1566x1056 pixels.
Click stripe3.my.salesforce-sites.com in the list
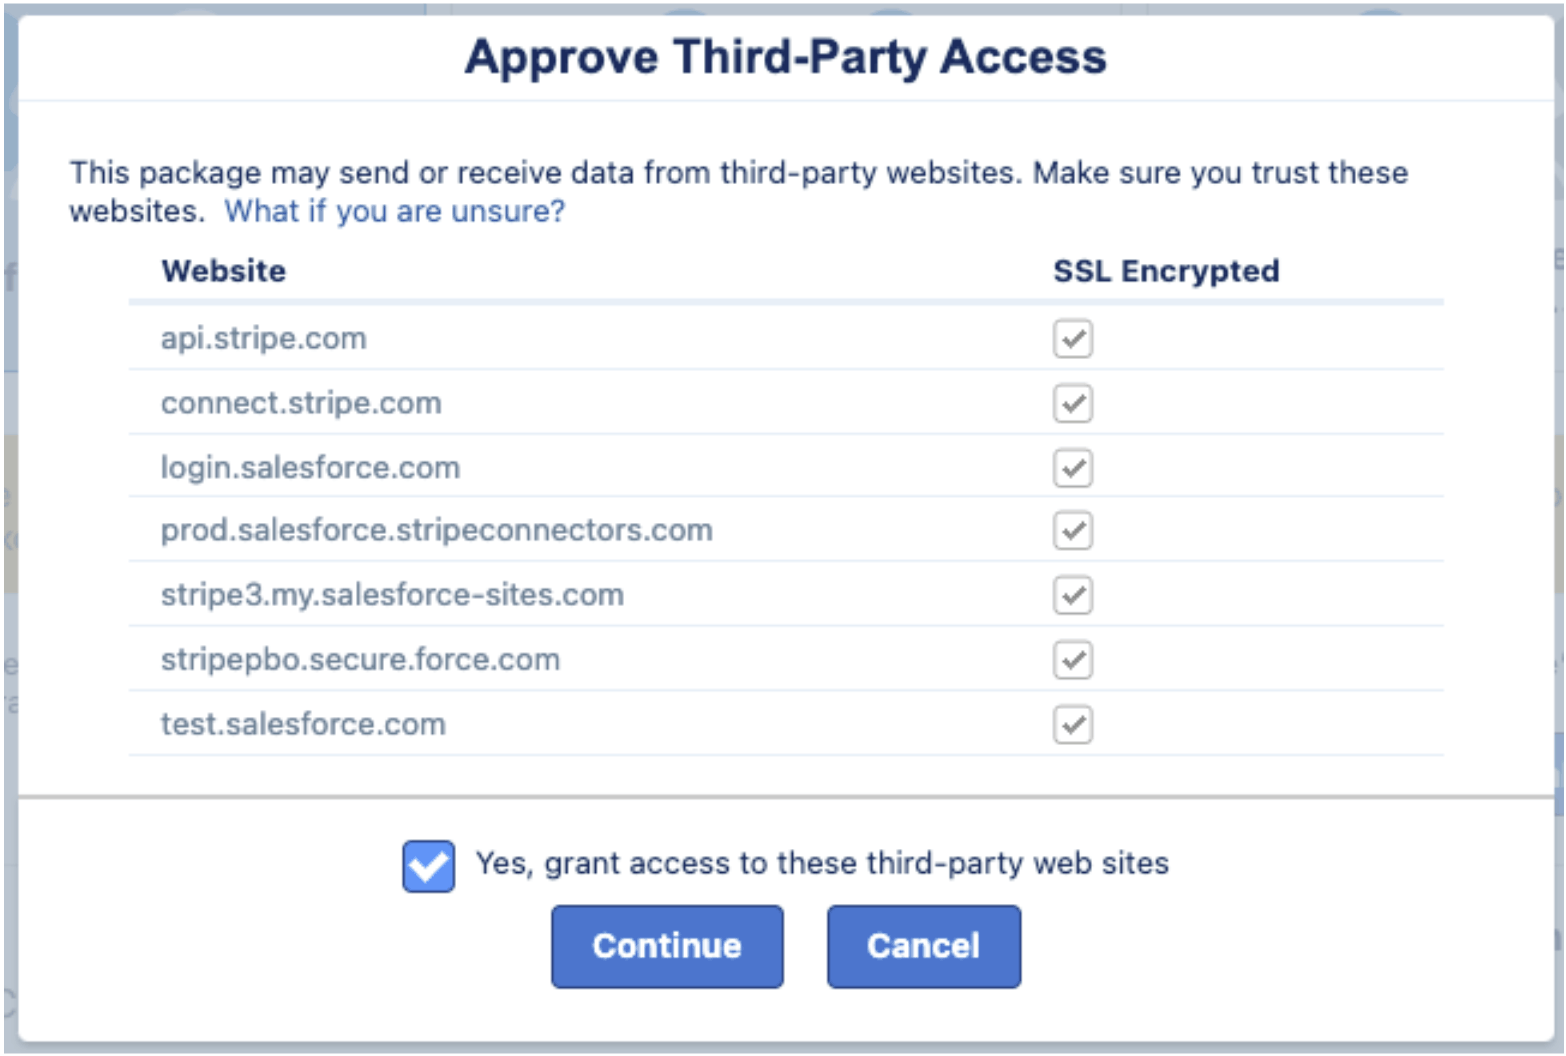click(x=392, y=595)
